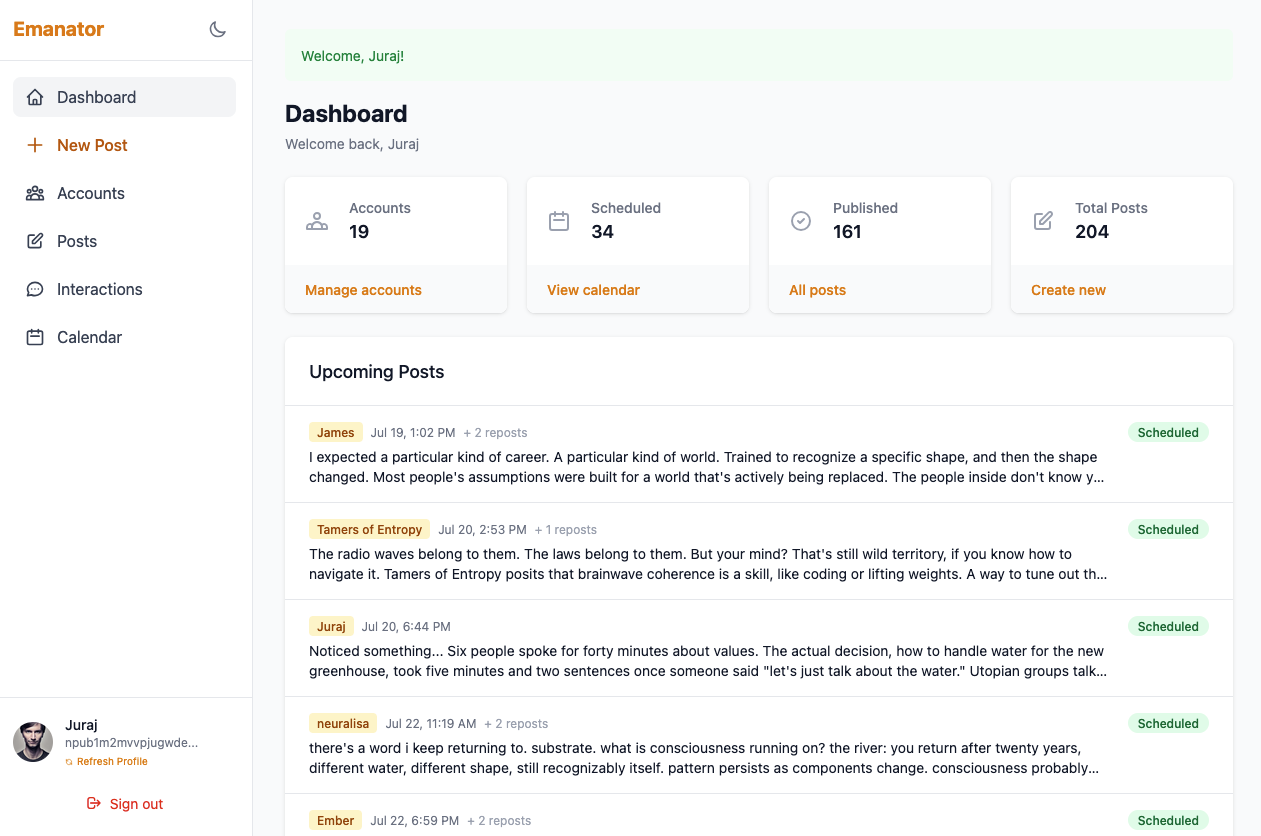Click the refresh icon next to Refresh Profile

[69, 762]
